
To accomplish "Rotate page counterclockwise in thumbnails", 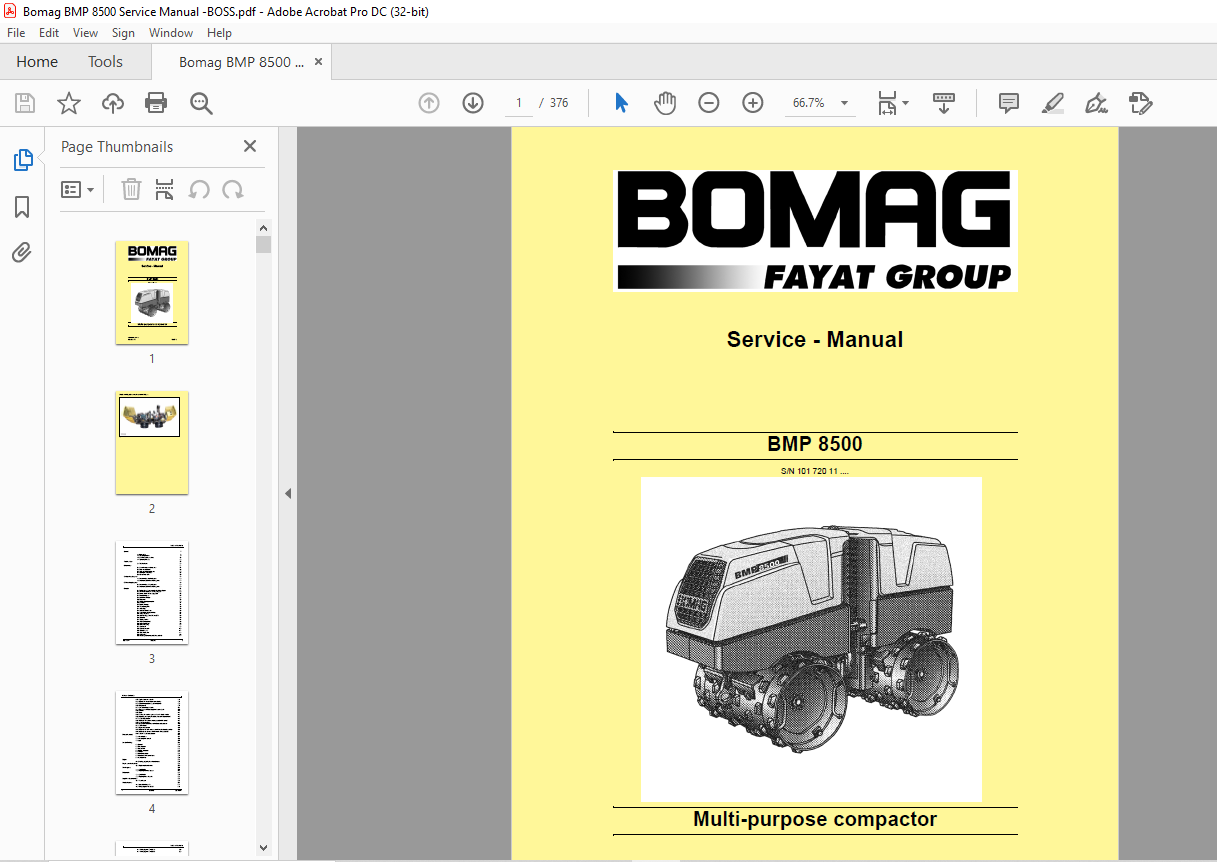I will [x=199, y=189].
